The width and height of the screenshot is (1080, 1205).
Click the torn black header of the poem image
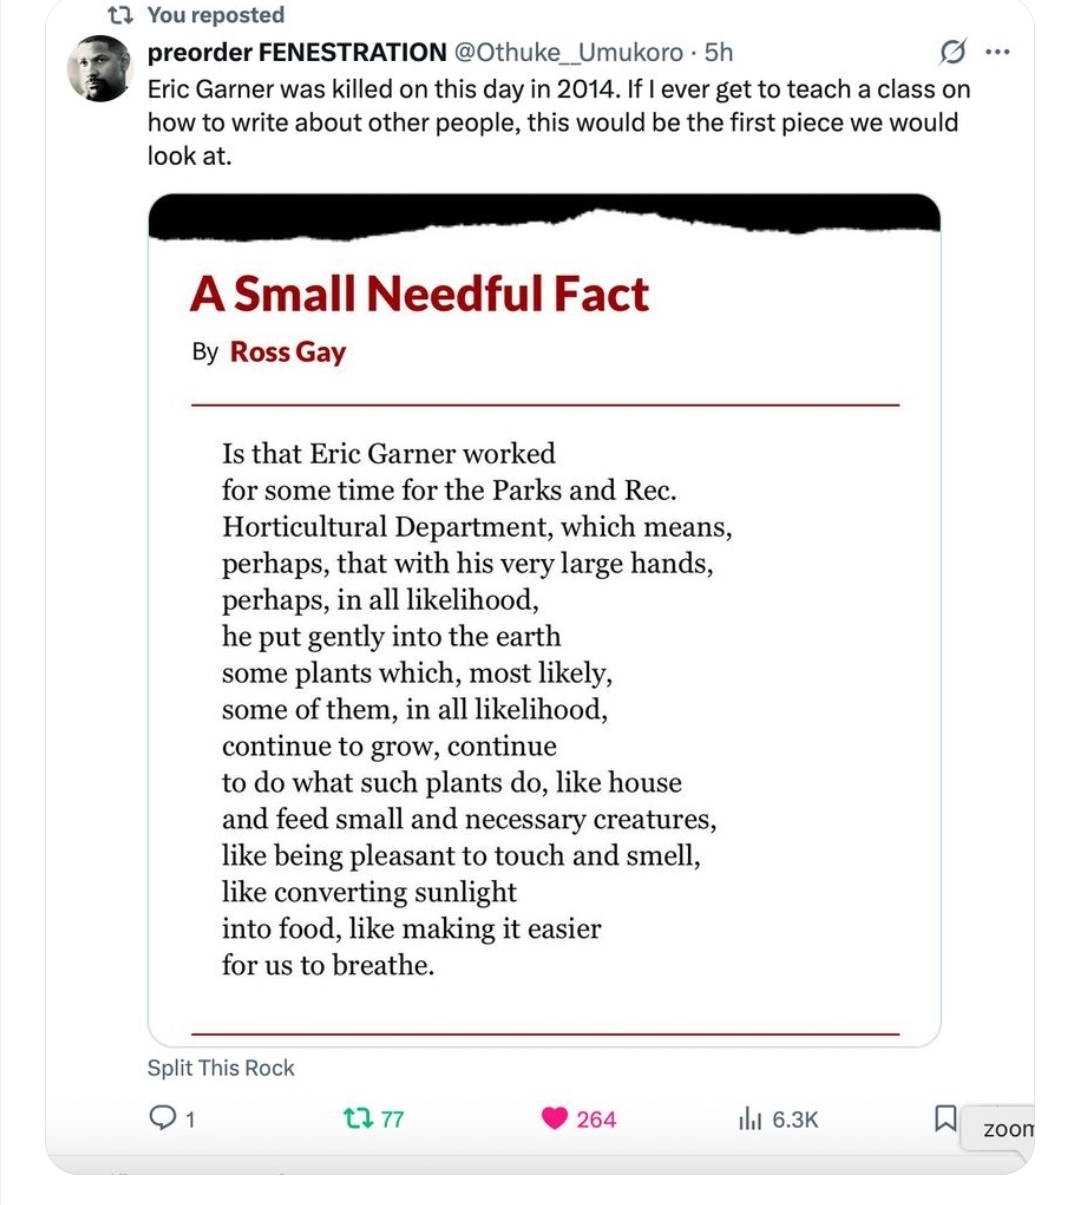point(544,216)
